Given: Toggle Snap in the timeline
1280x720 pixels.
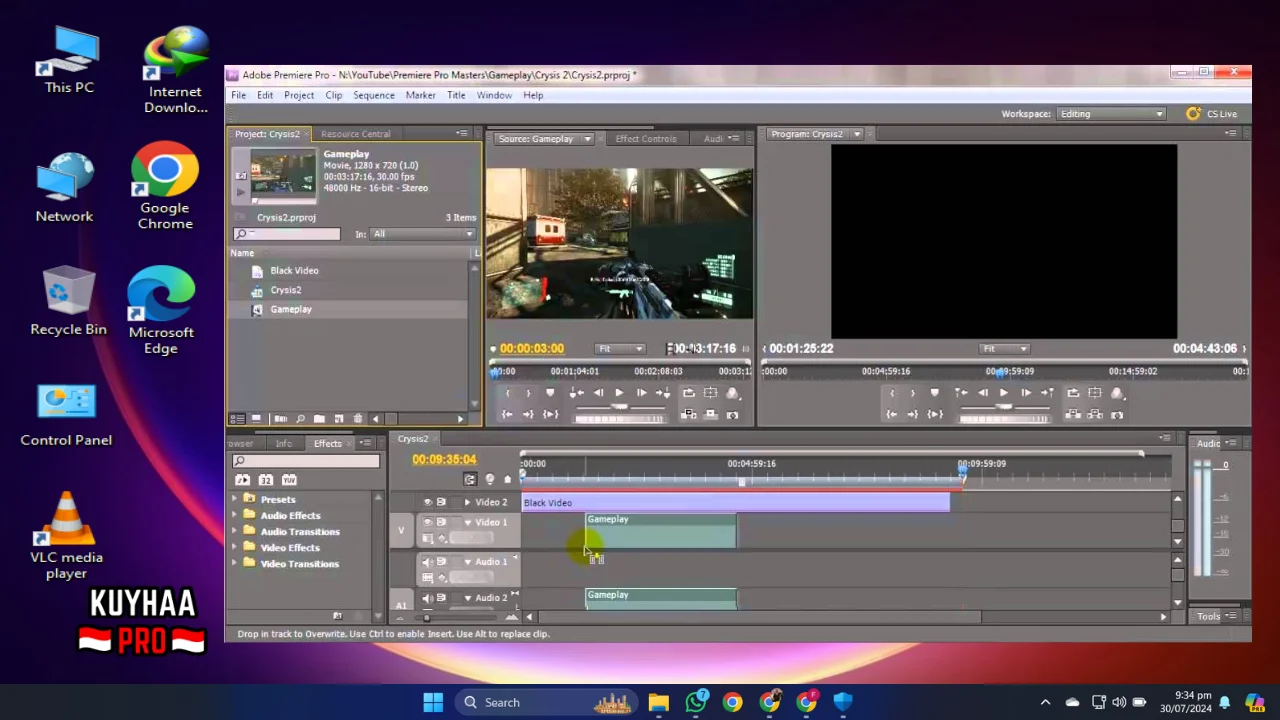Looking at the screenshot, I should coord(470,480).
